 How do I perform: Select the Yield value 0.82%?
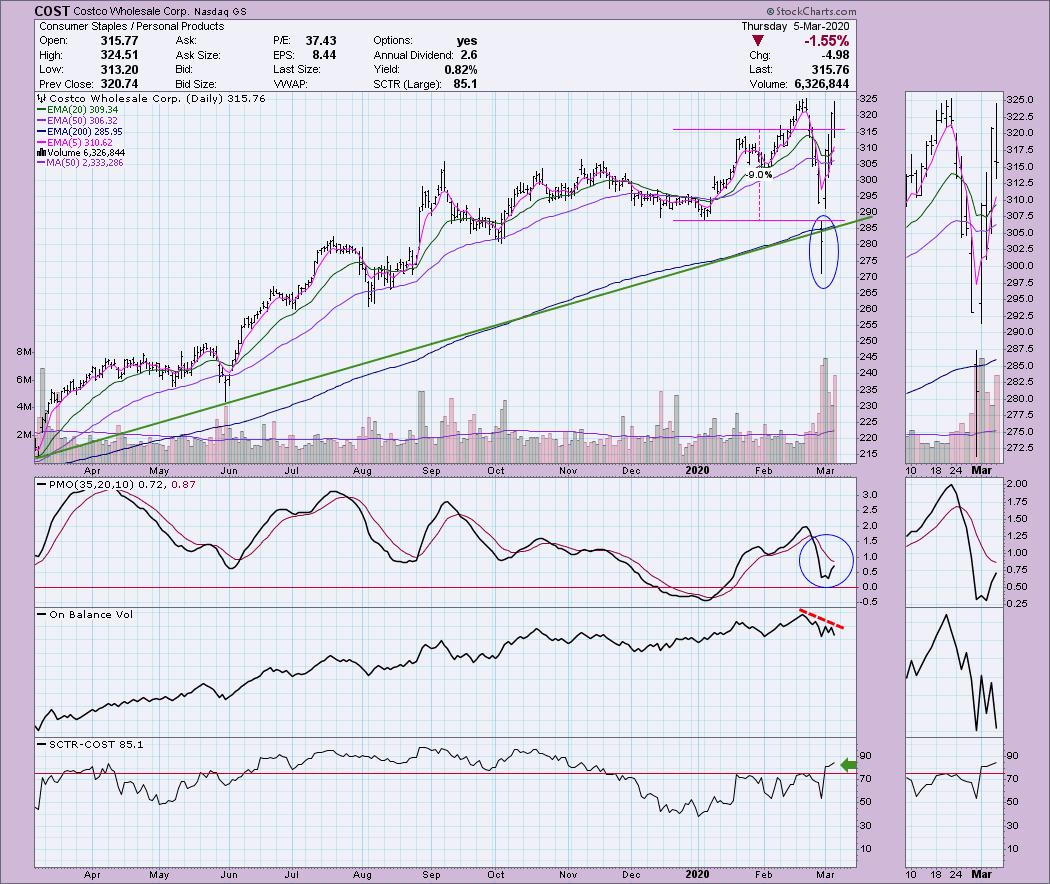click(461, 70)
